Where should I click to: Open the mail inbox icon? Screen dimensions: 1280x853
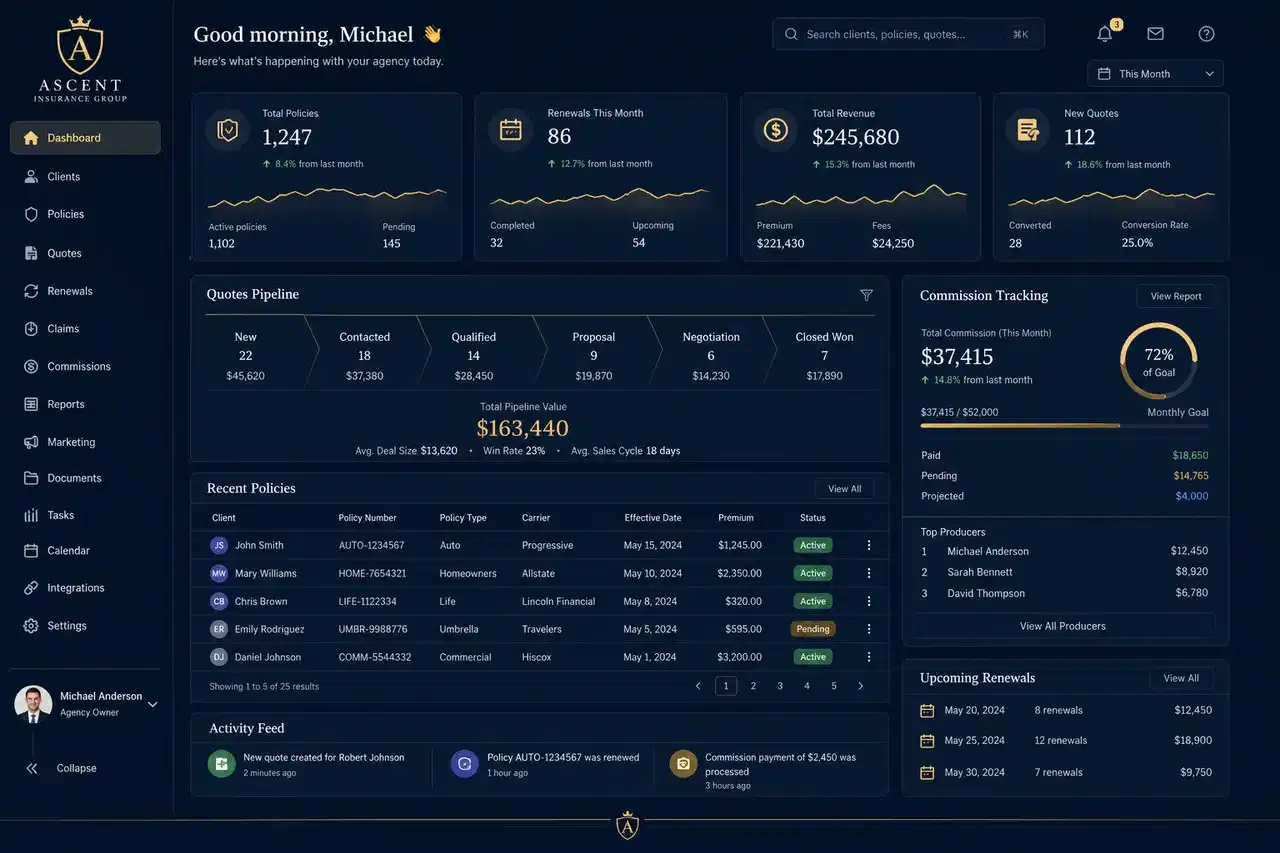pyautogui.click(x=1155, y=34)
